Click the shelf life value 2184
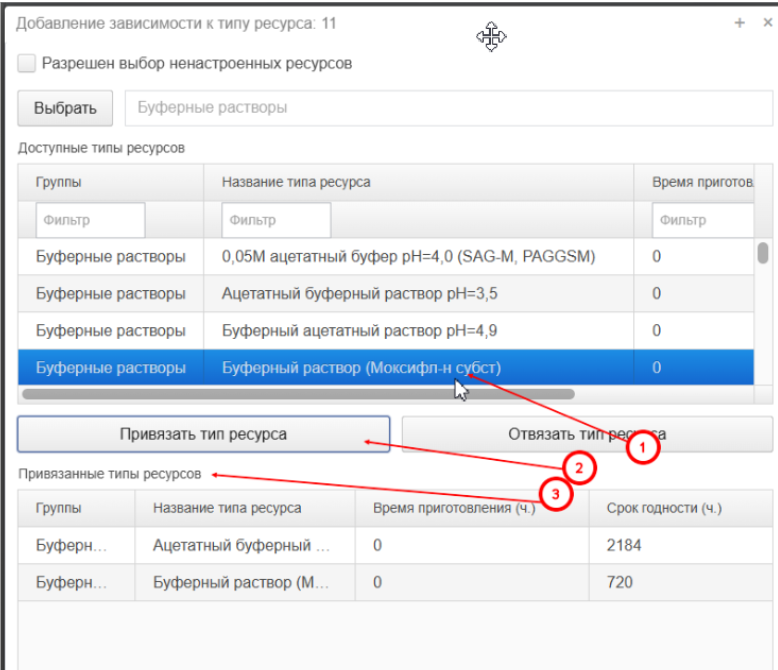Image resolution: width=778 pixels, height=670 pixels. pyautogui.click(x=624, y=545)
